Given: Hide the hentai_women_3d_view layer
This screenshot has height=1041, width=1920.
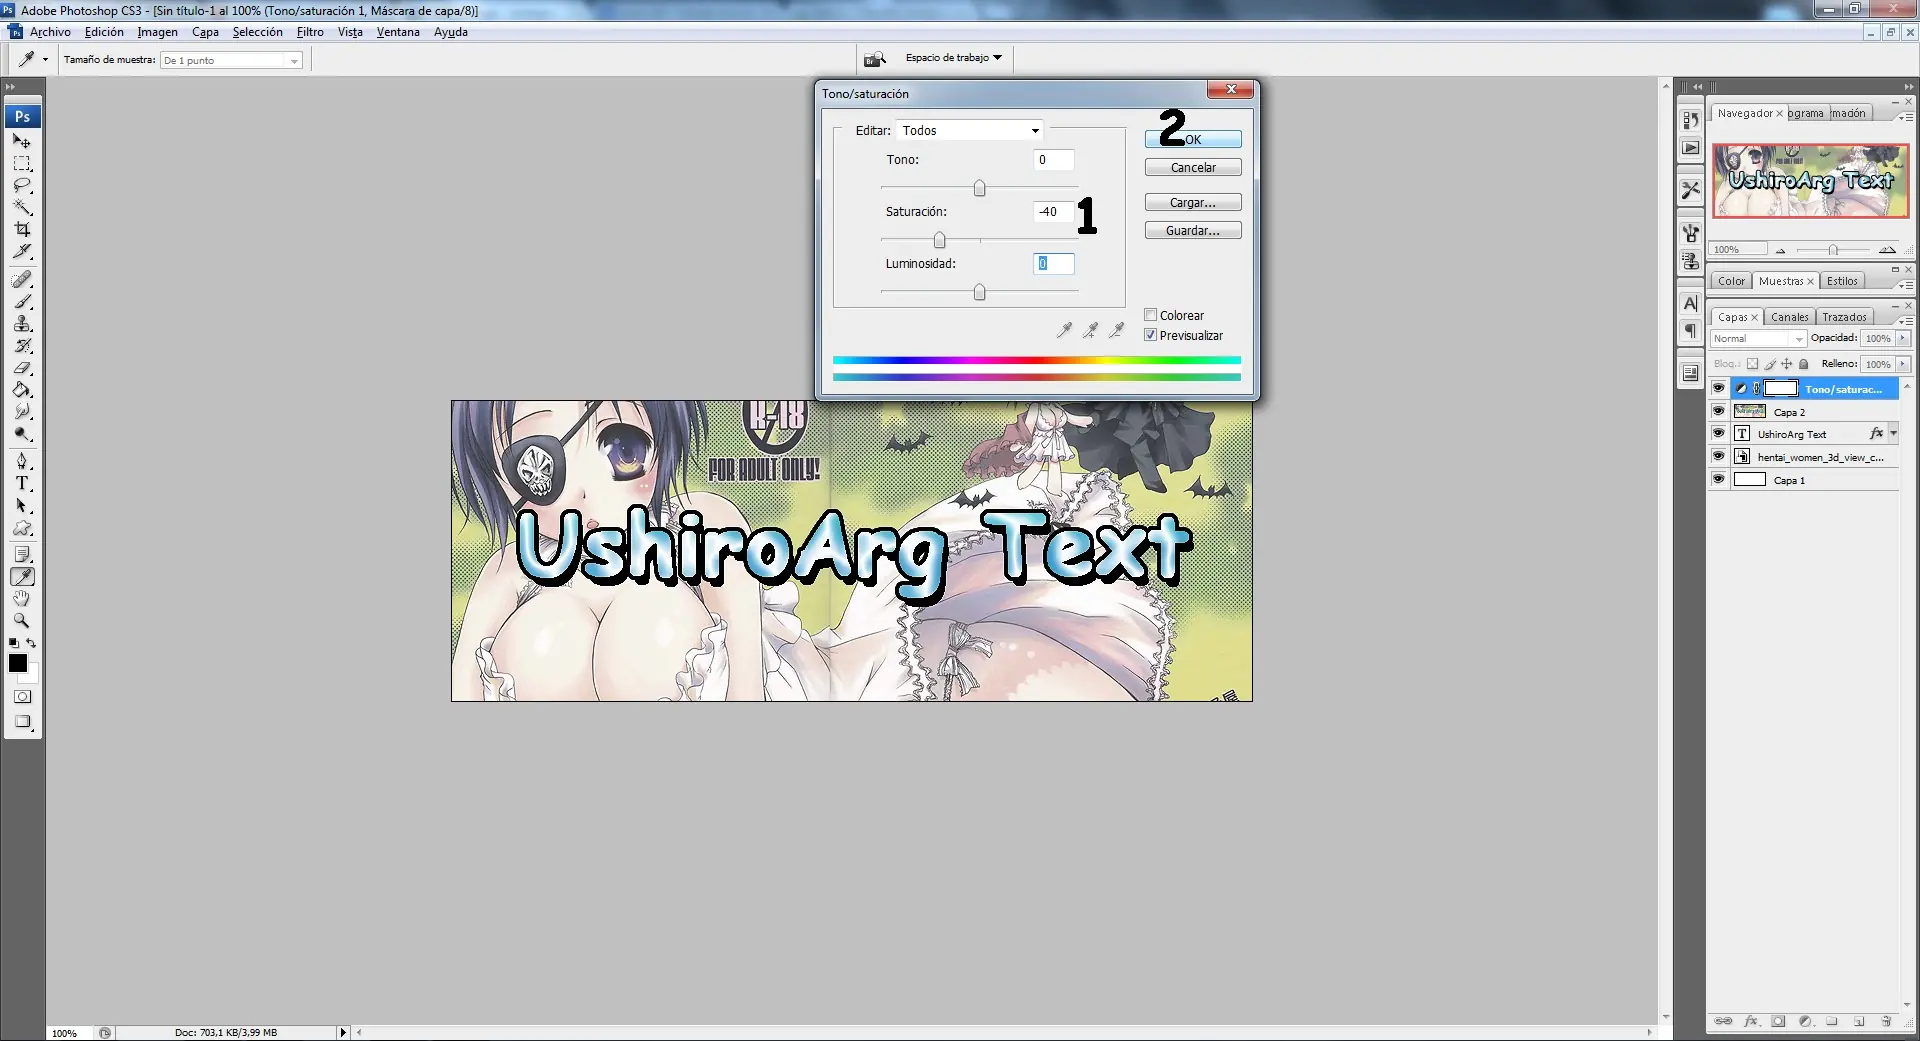Looking at the screenshot, I should pyautogui.click(x=1718, y=456).
